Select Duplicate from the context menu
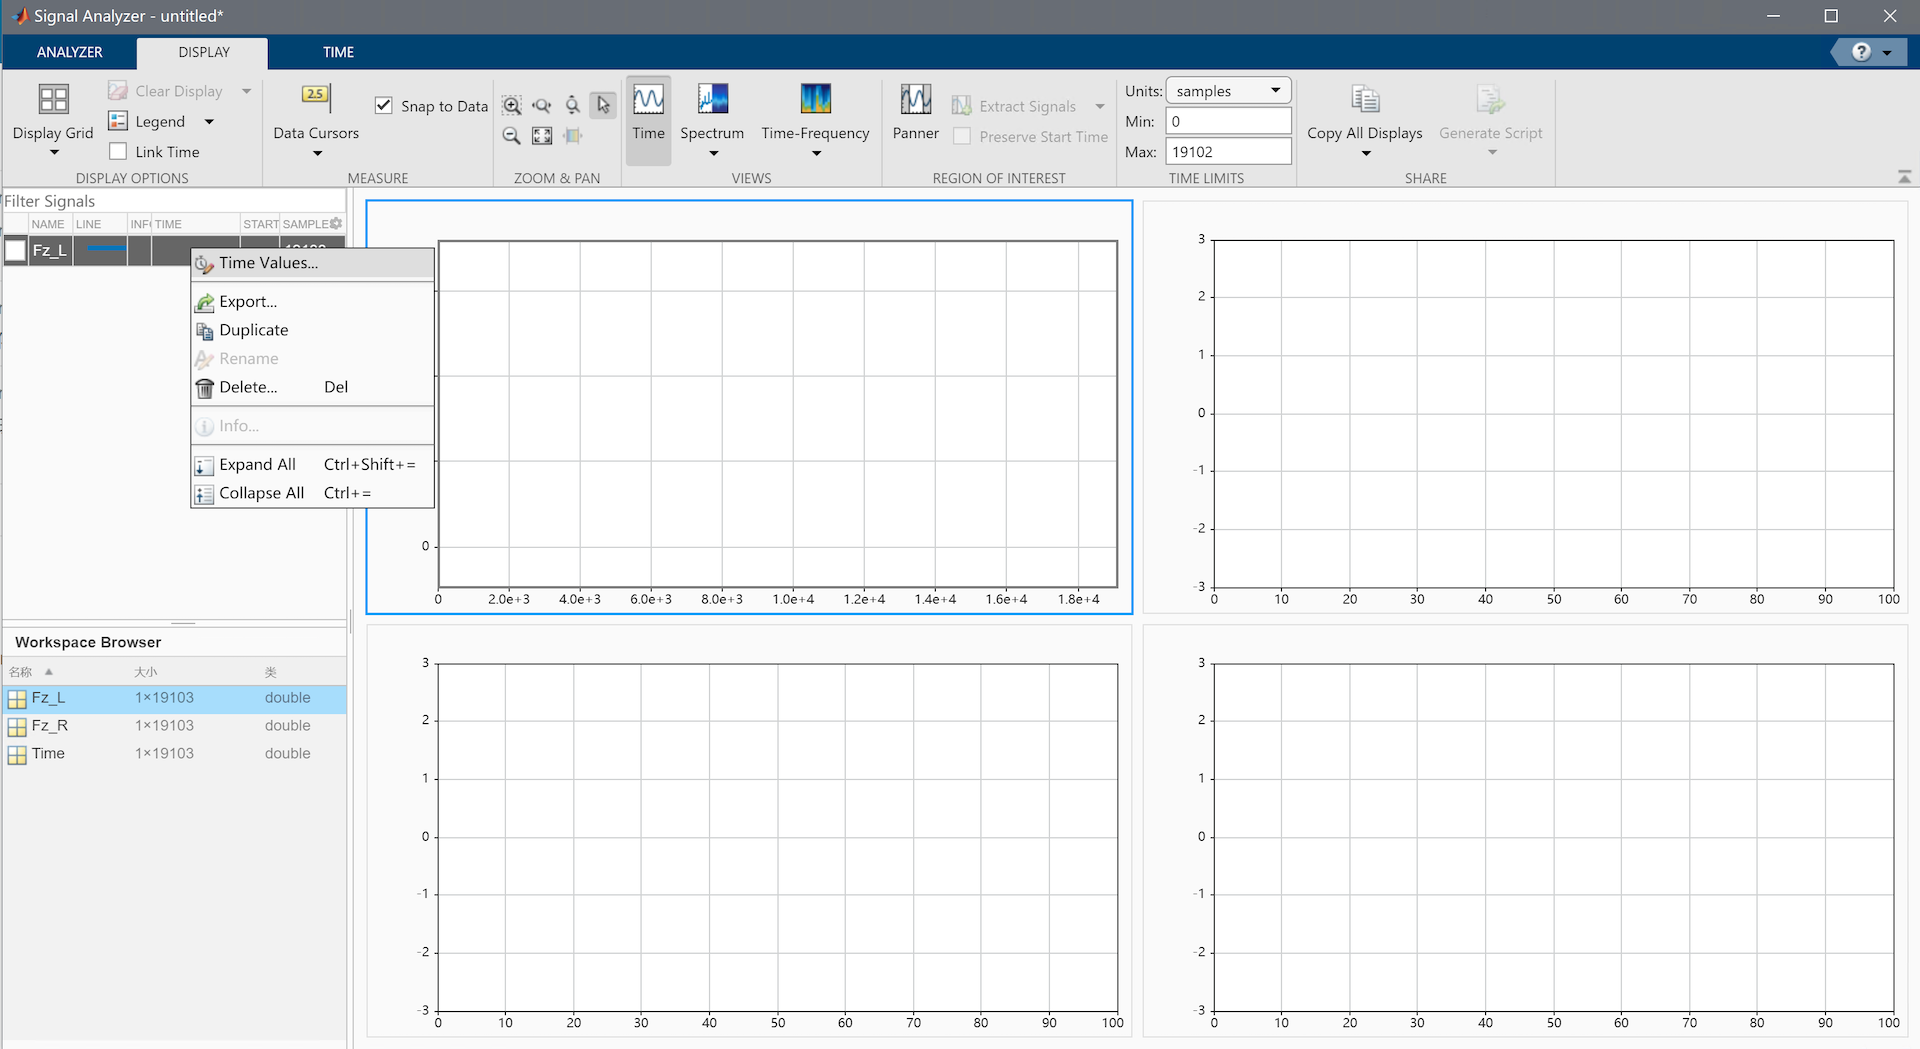This screenshot has height=1049, width=1920. click(254, 330)
